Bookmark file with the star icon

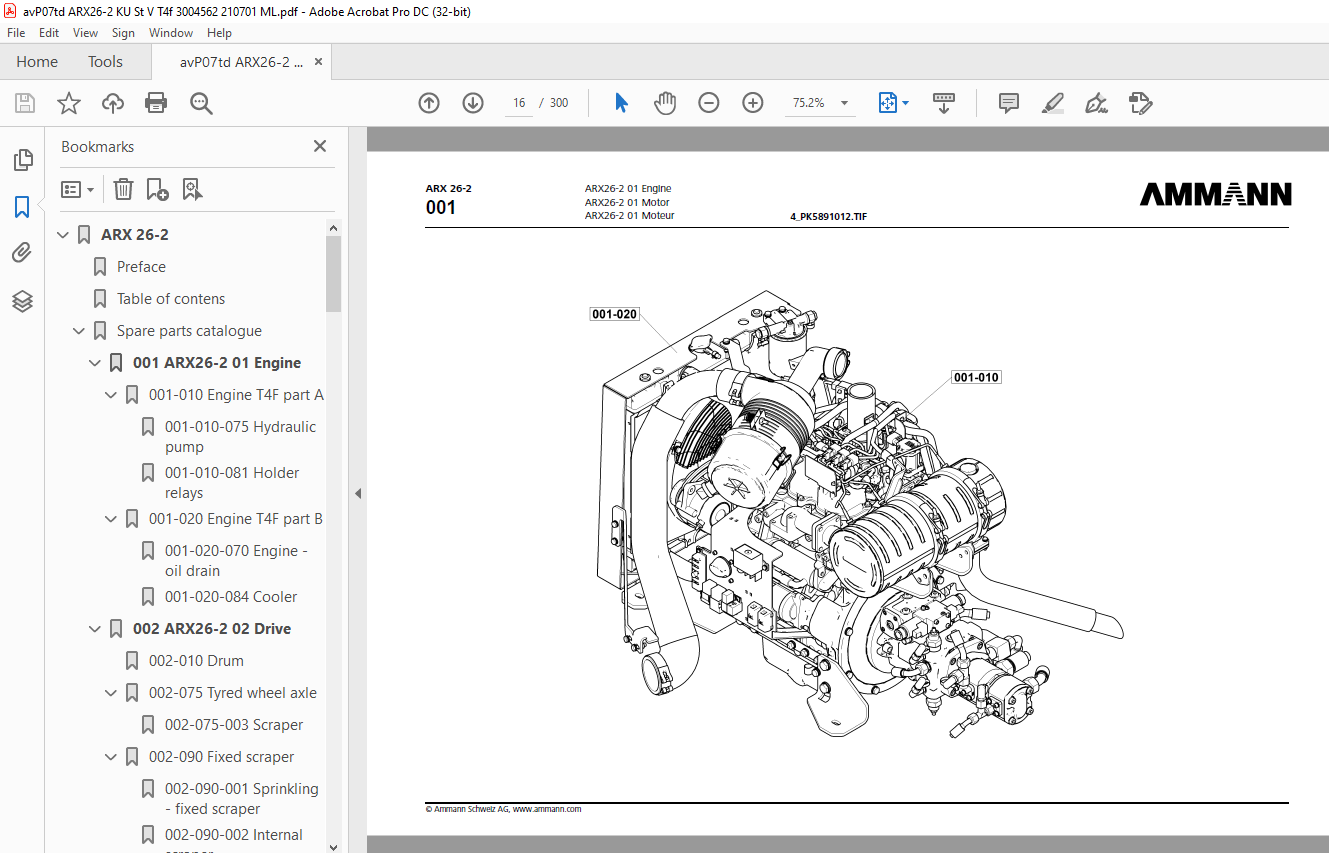[x=69, y=103]
